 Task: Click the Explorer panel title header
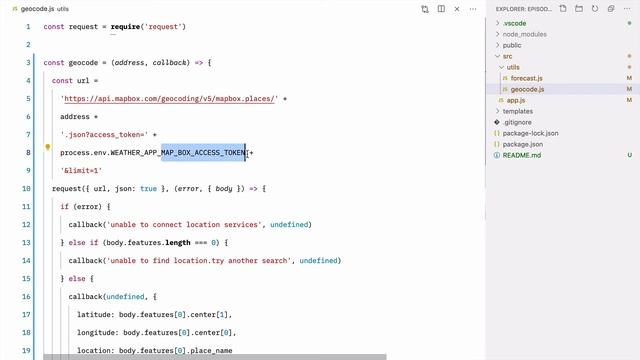(524, 9)
